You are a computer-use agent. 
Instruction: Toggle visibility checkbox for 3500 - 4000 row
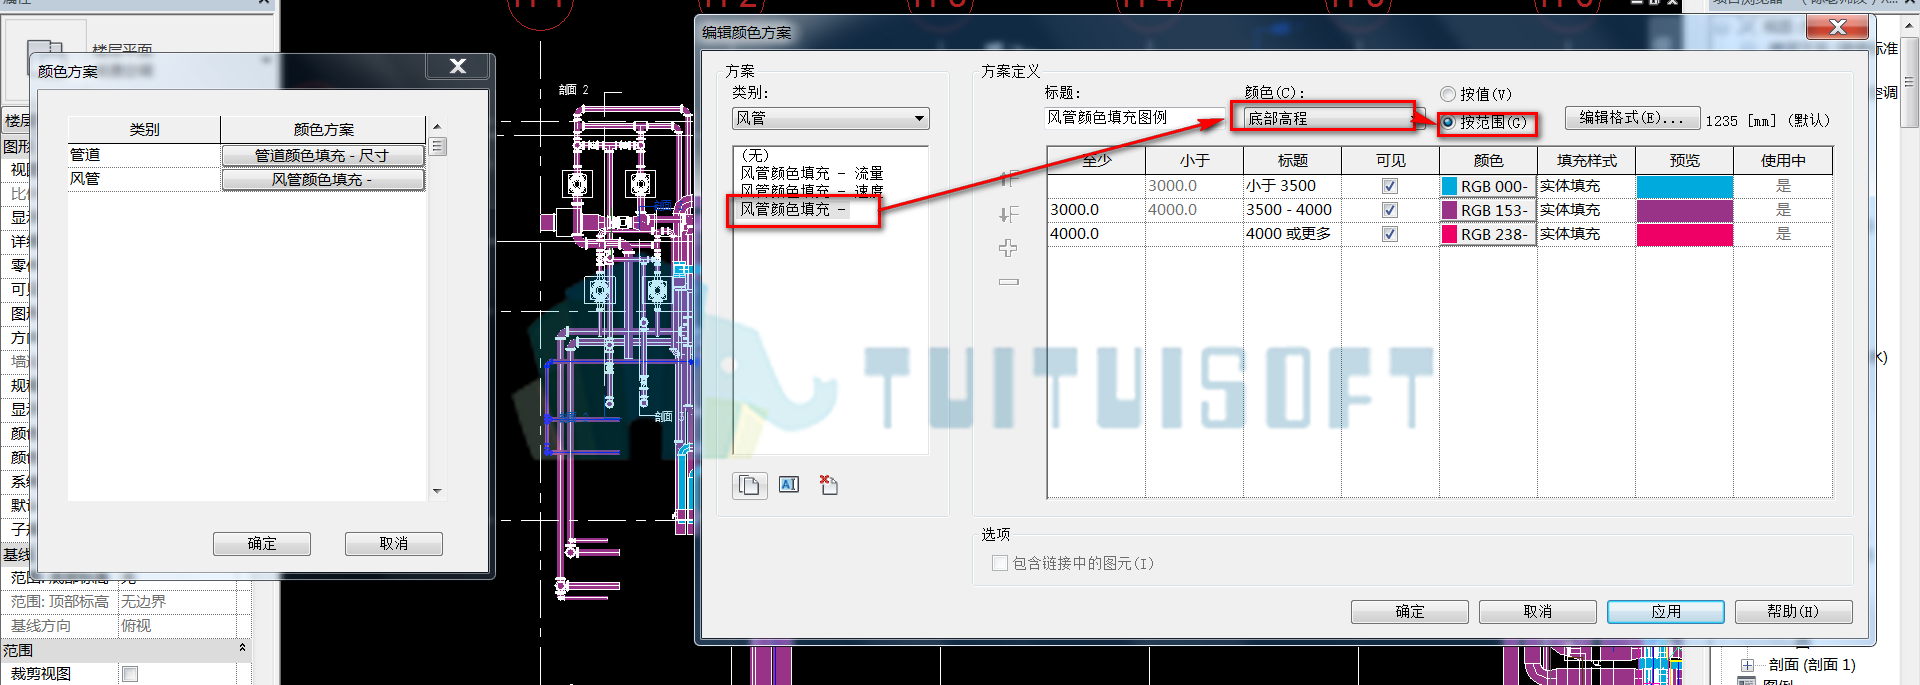1390,210
